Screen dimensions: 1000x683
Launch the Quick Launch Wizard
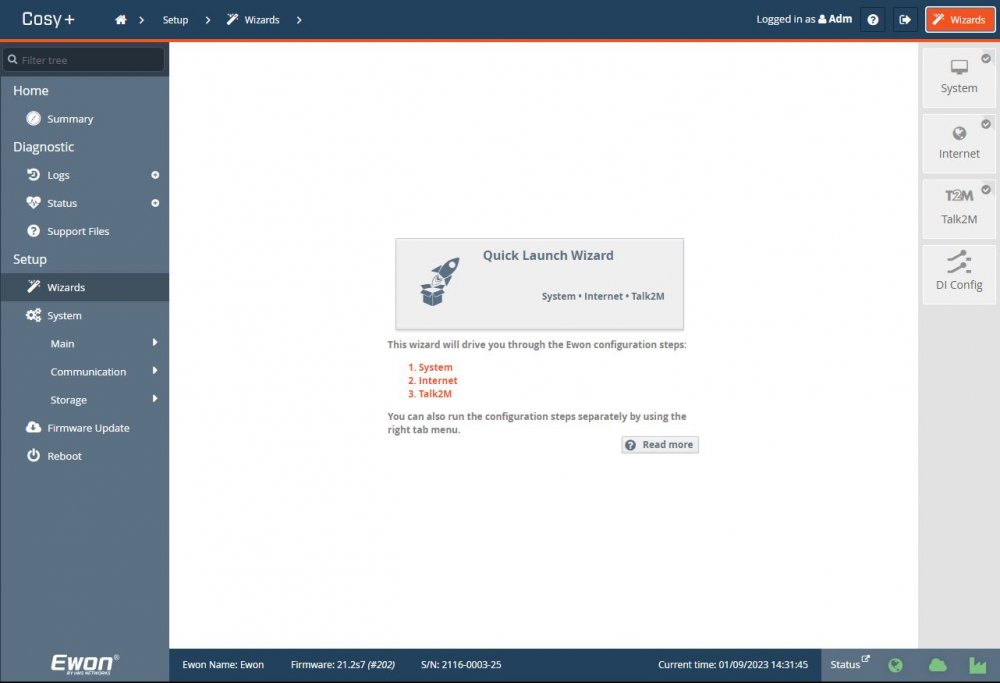coord(540,284)
